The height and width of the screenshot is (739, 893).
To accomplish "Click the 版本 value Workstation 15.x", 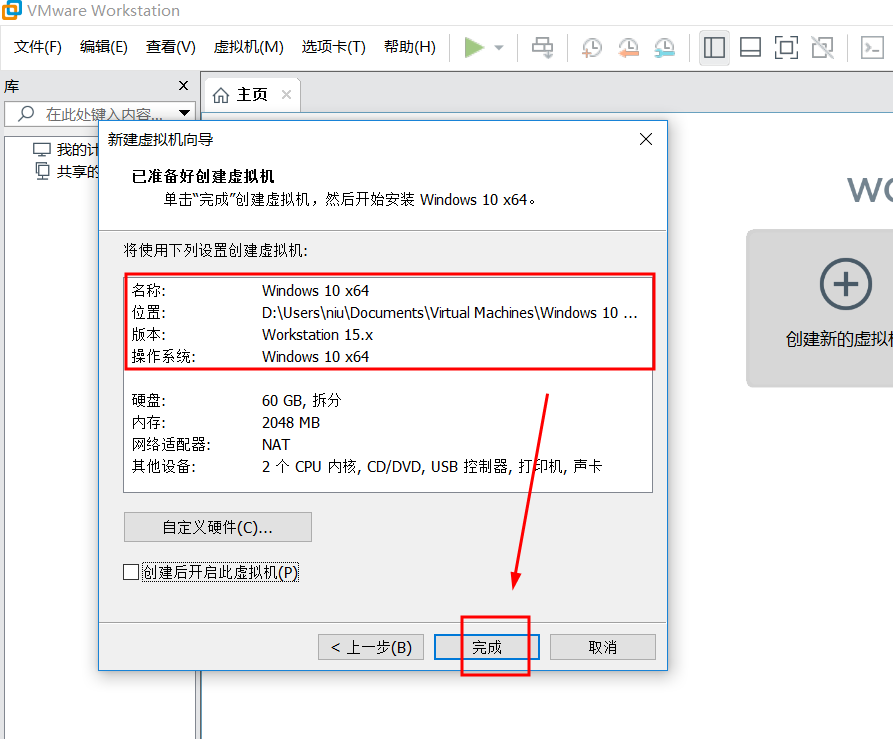I will [x=317, y=335].
